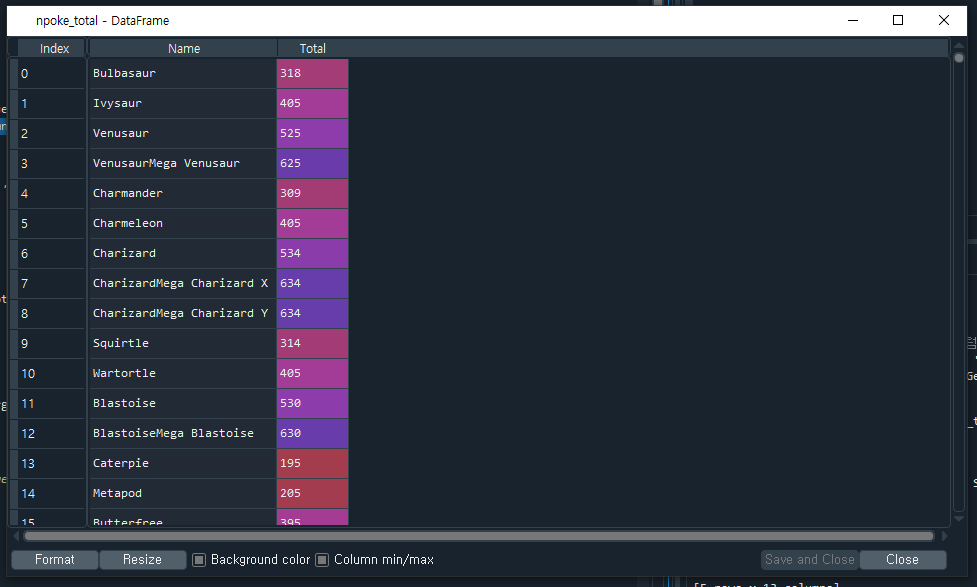The height and width of the screenshot is (587, 977).
Task: Select the Charmeleon name cell
Action: tap(183, 223)
